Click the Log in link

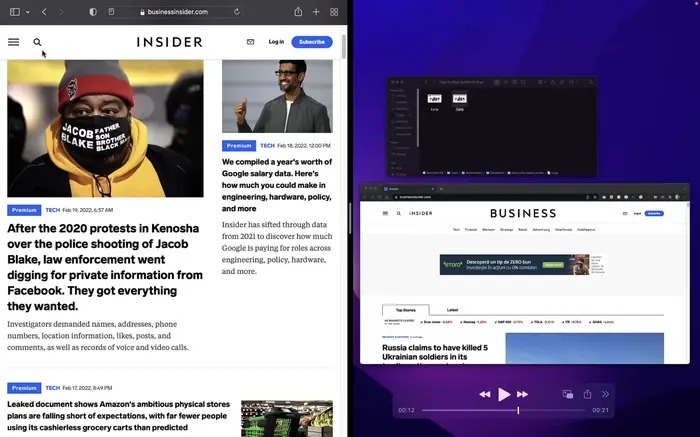click(x=276, y=42)
